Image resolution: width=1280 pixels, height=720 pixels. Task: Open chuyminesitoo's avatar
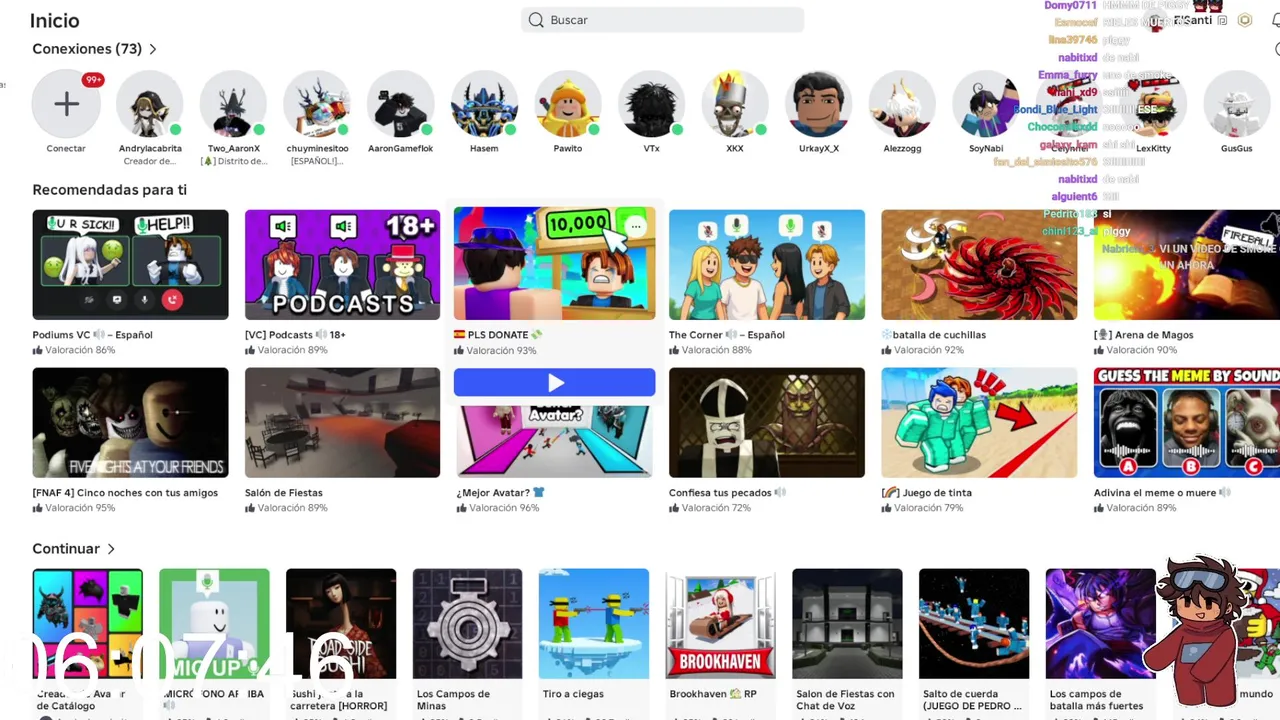(x=317, y=103)
